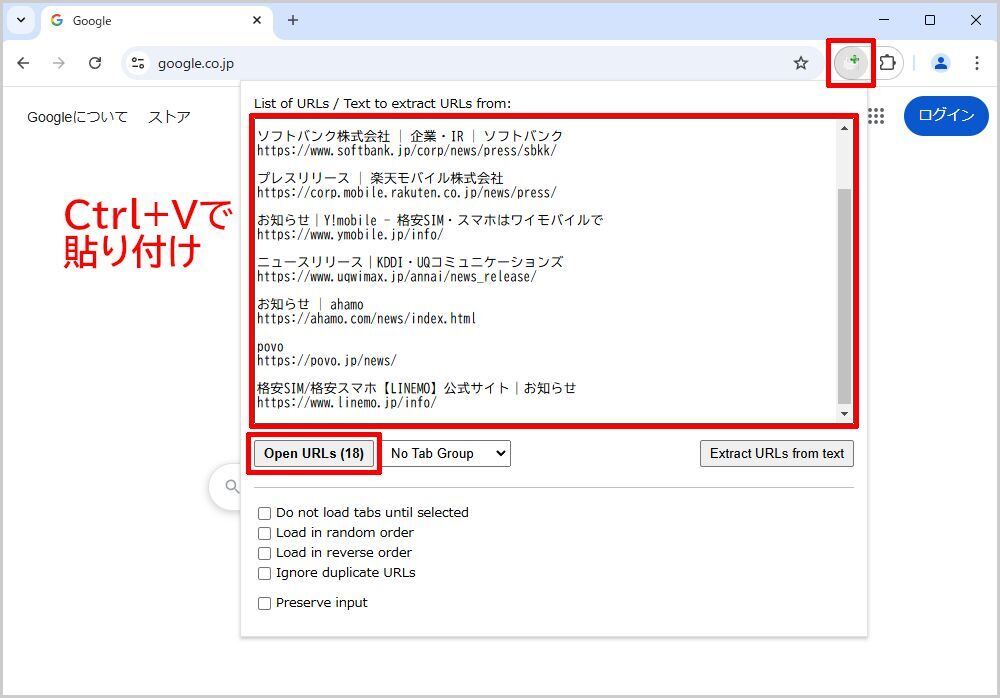Open the tab search dropdown arrow
Screen dimensions: 1000x698
pyautogui.click(x=21, y=20)
